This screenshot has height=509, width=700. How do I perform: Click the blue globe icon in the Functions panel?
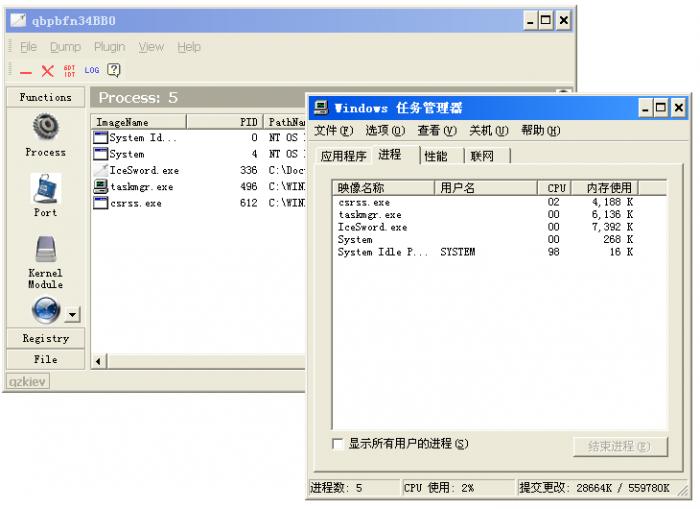[x=46, y=311]
